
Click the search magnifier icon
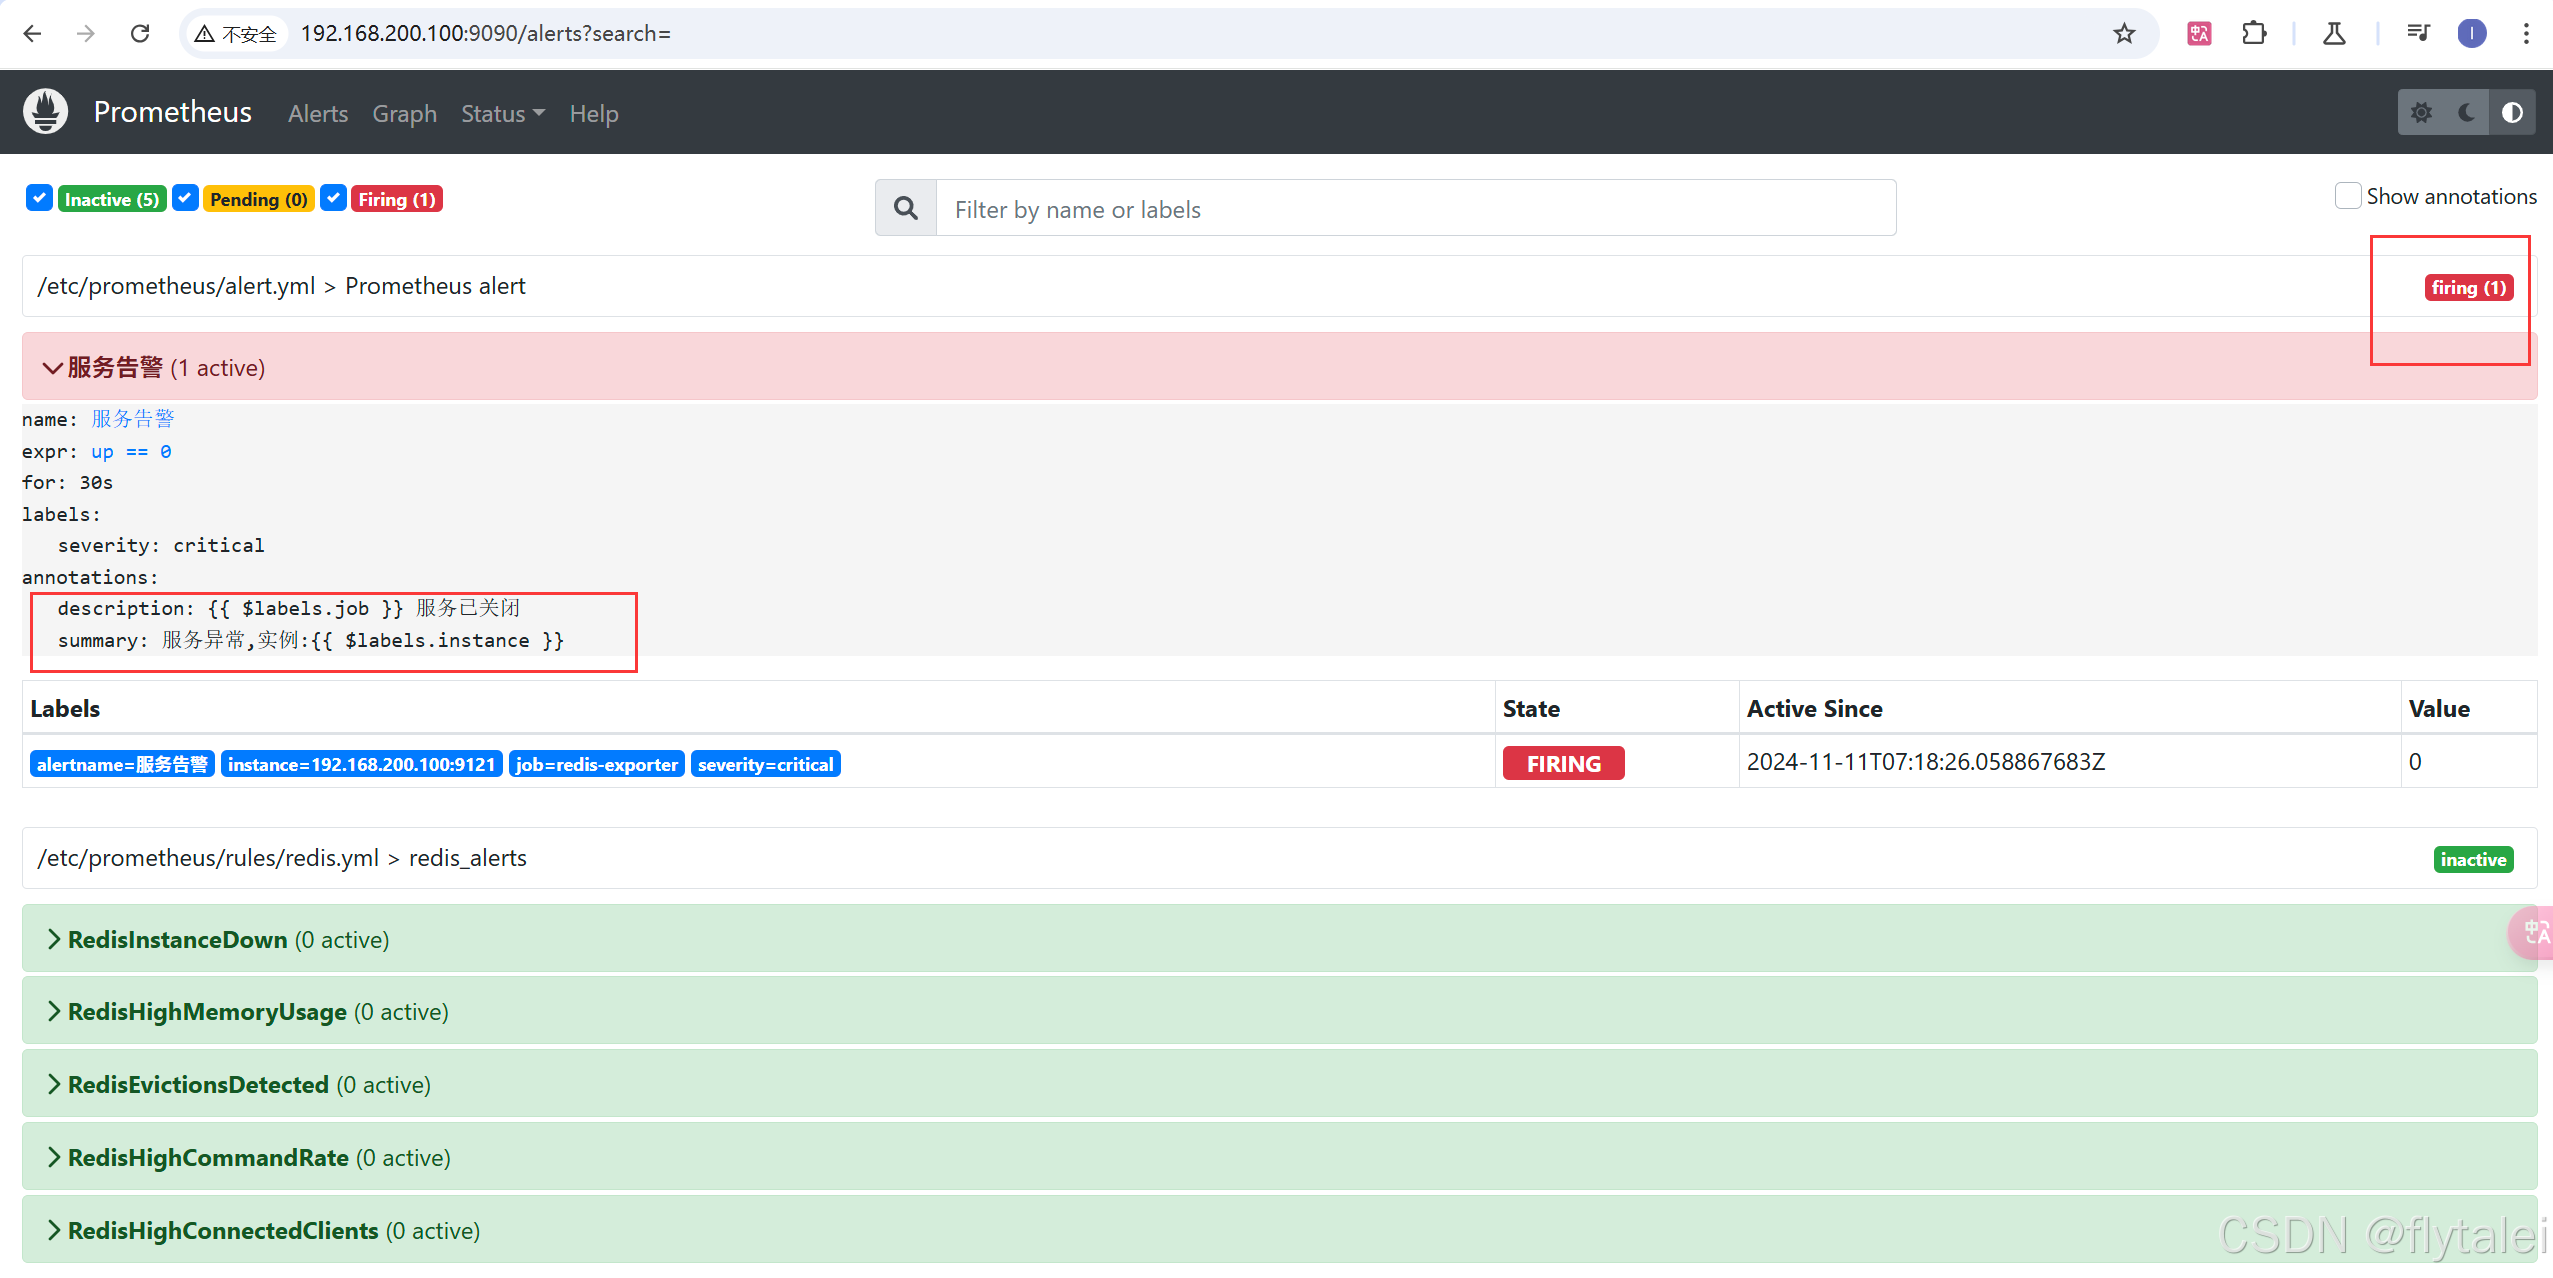tap(905, 208)
